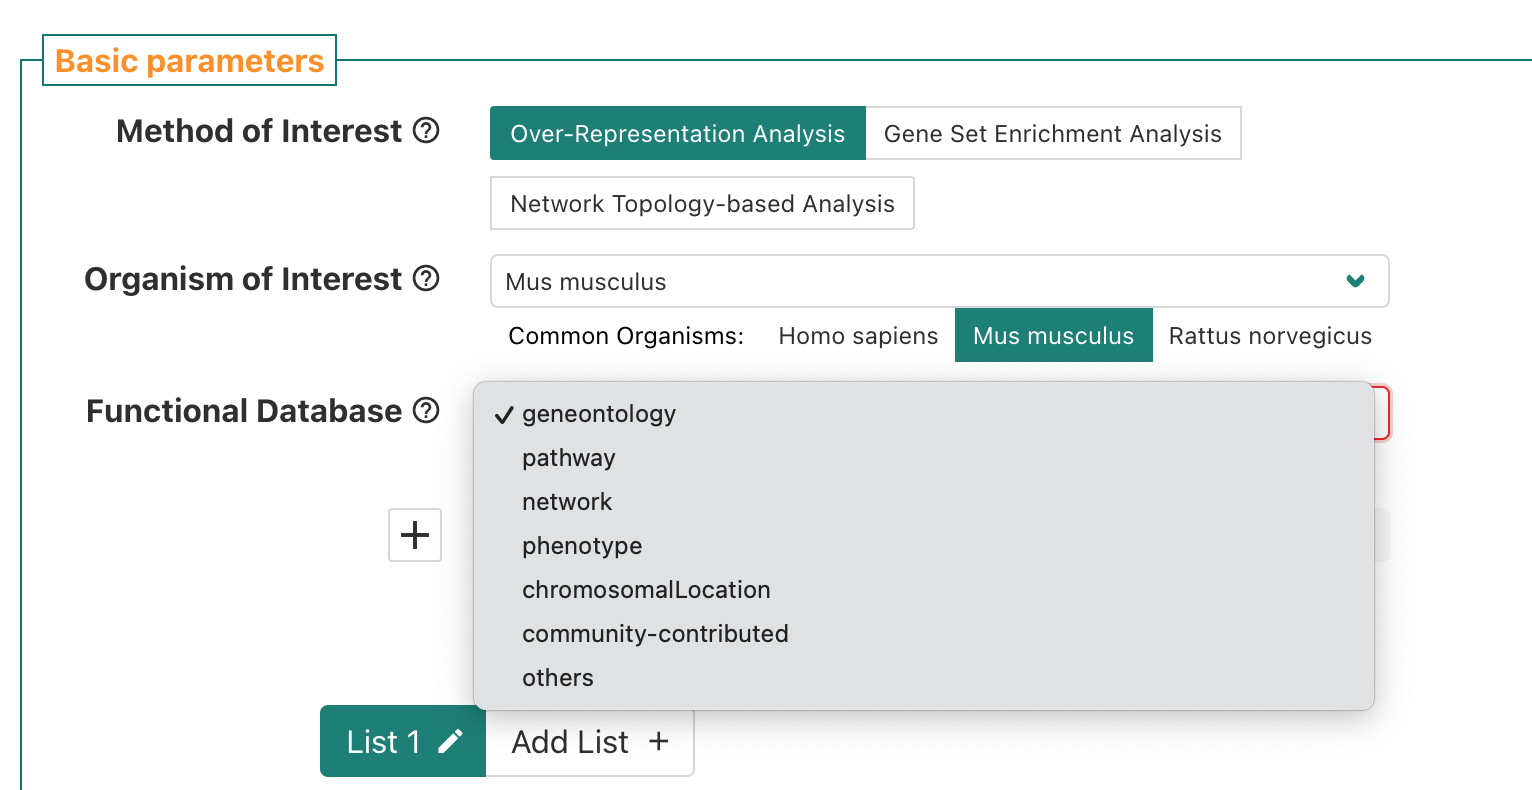The image size is (1532, 790).
Task: Open the Functional Database help icon
Action: pyautogui.click(x=428, y=410)
